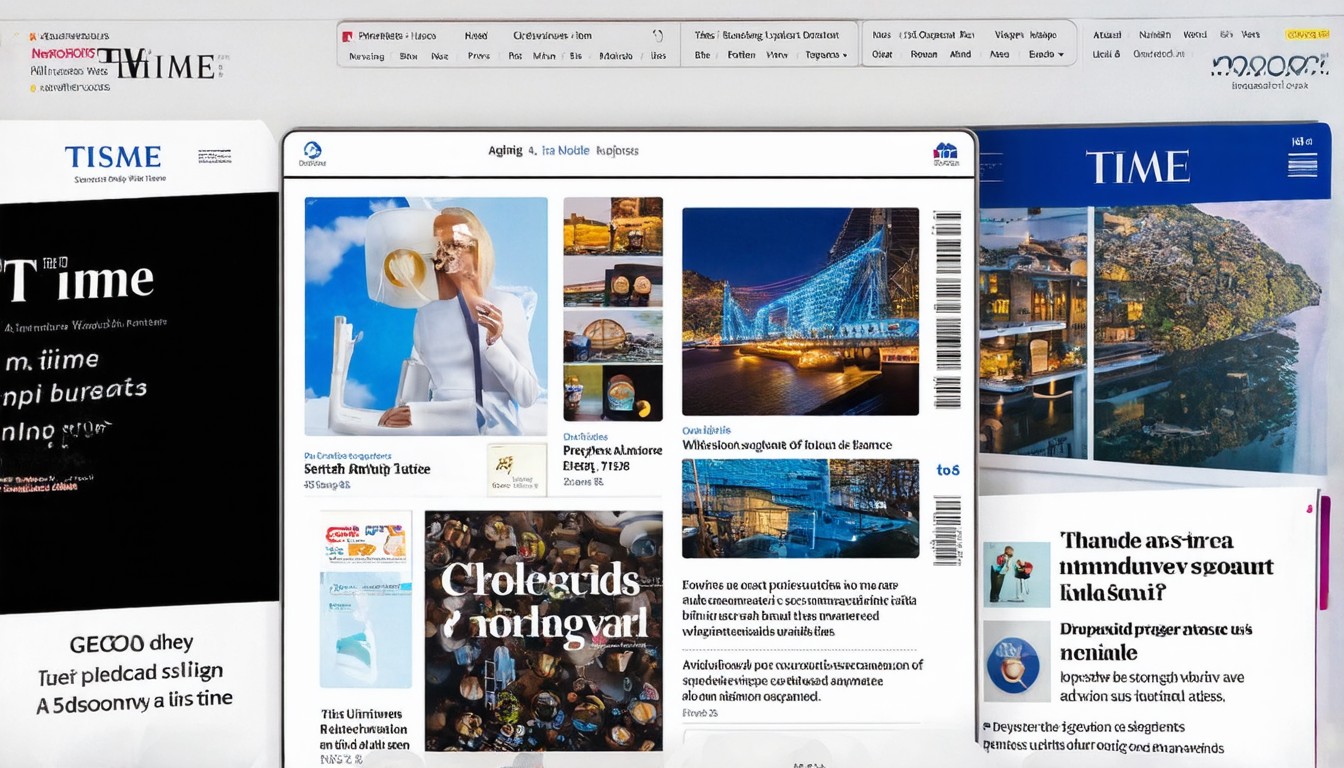The height and width of the screenshot is (768, 1344).
Task: Open the golden building thumbnail in stacked column
Action: (x=613, y=225)
